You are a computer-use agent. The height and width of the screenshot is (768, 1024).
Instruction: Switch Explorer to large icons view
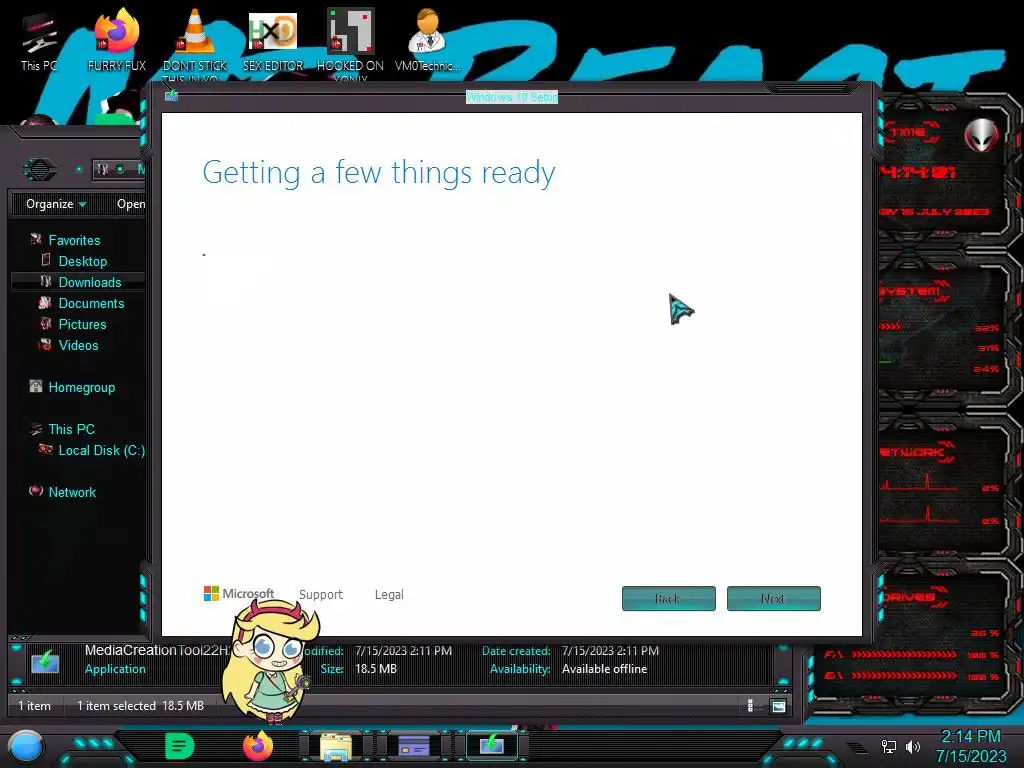(x=778, y=705)
